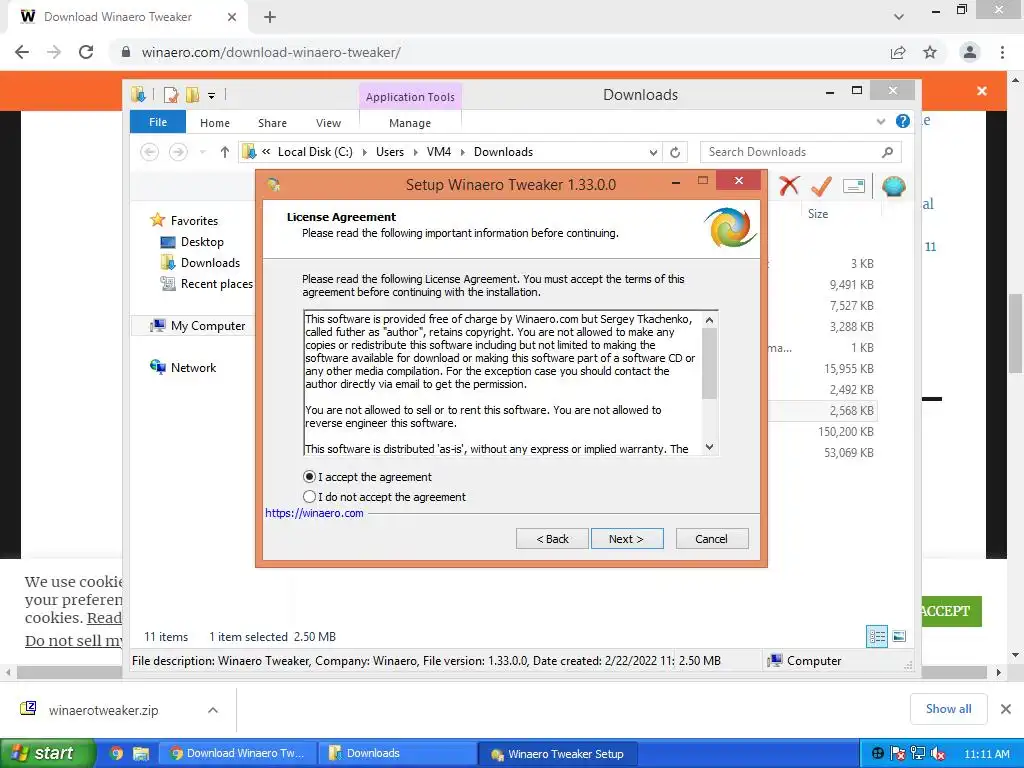
Task: Expand address bar history dropdown
Action: point(653,153)
